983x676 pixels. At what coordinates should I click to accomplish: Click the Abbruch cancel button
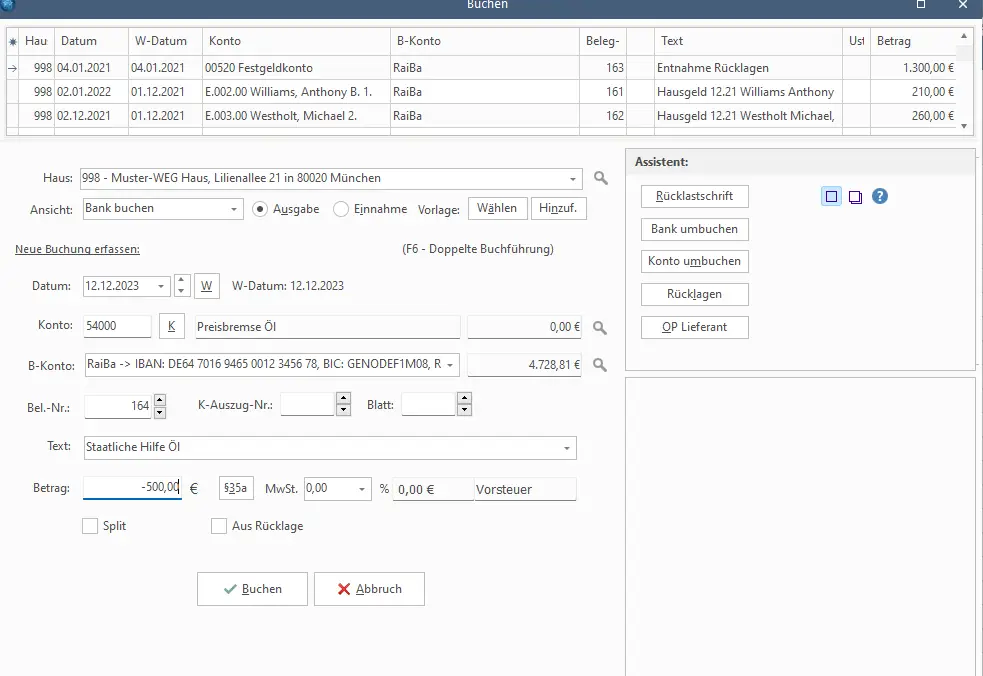369,589
